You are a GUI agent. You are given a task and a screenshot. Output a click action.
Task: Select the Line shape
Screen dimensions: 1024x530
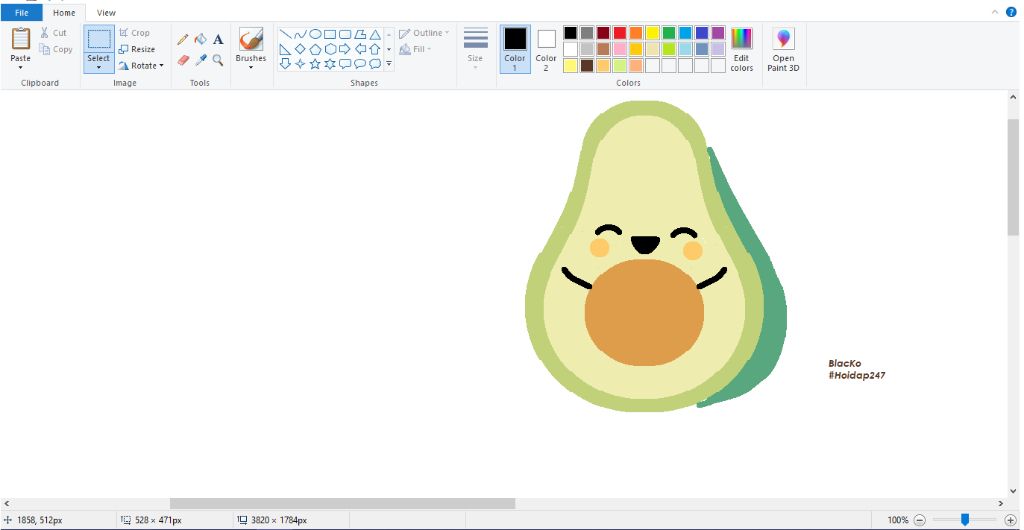pos(285,35)
